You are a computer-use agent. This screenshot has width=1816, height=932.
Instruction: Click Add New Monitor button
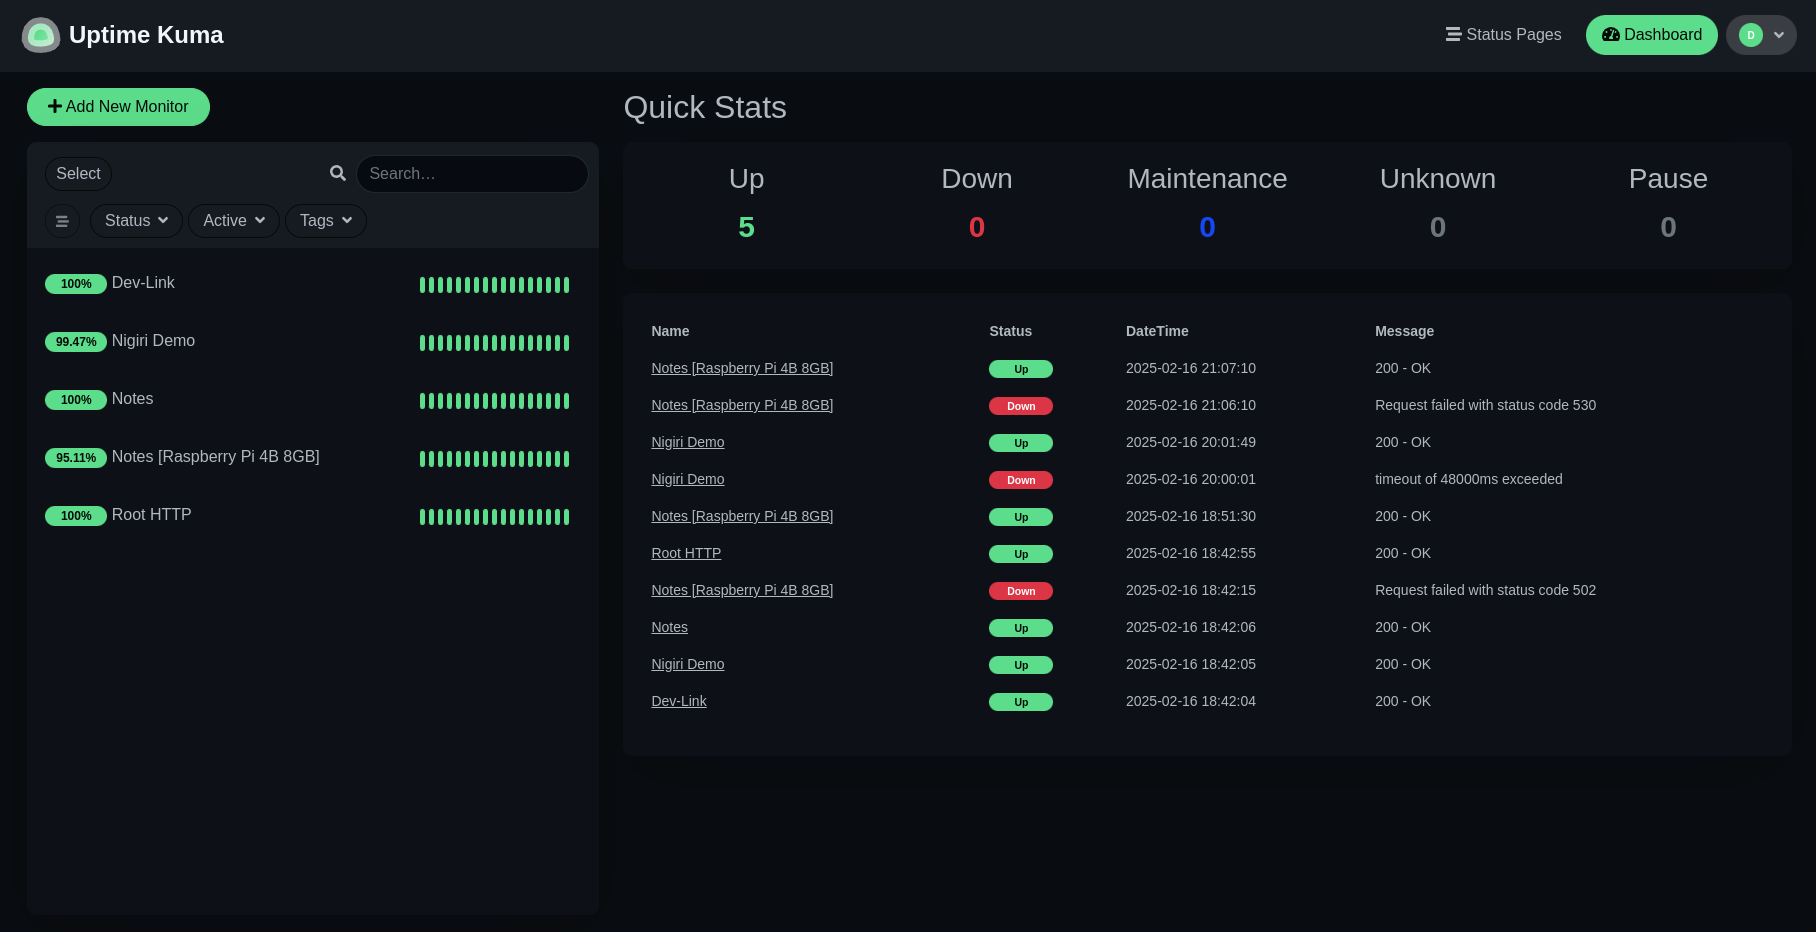point(118,107)
